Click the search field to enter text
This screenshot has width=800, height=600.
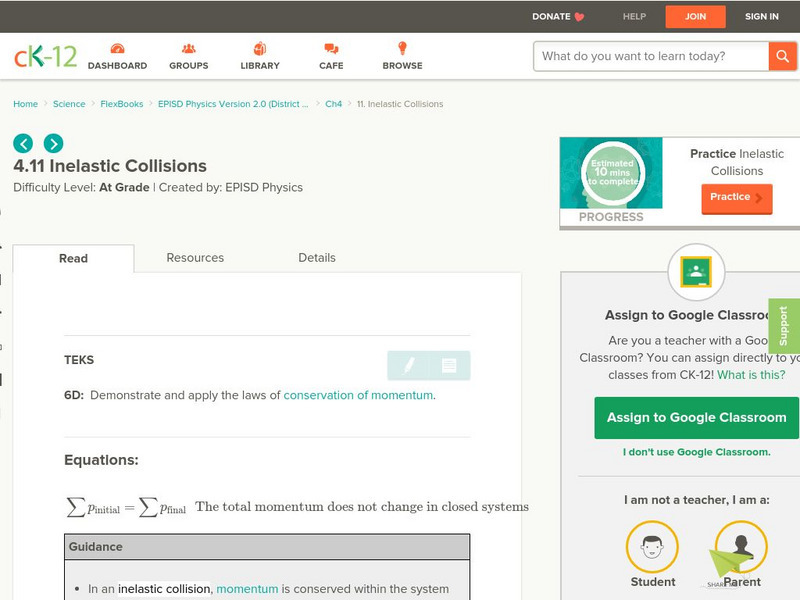pyautogui.click(x=650, y=56)
